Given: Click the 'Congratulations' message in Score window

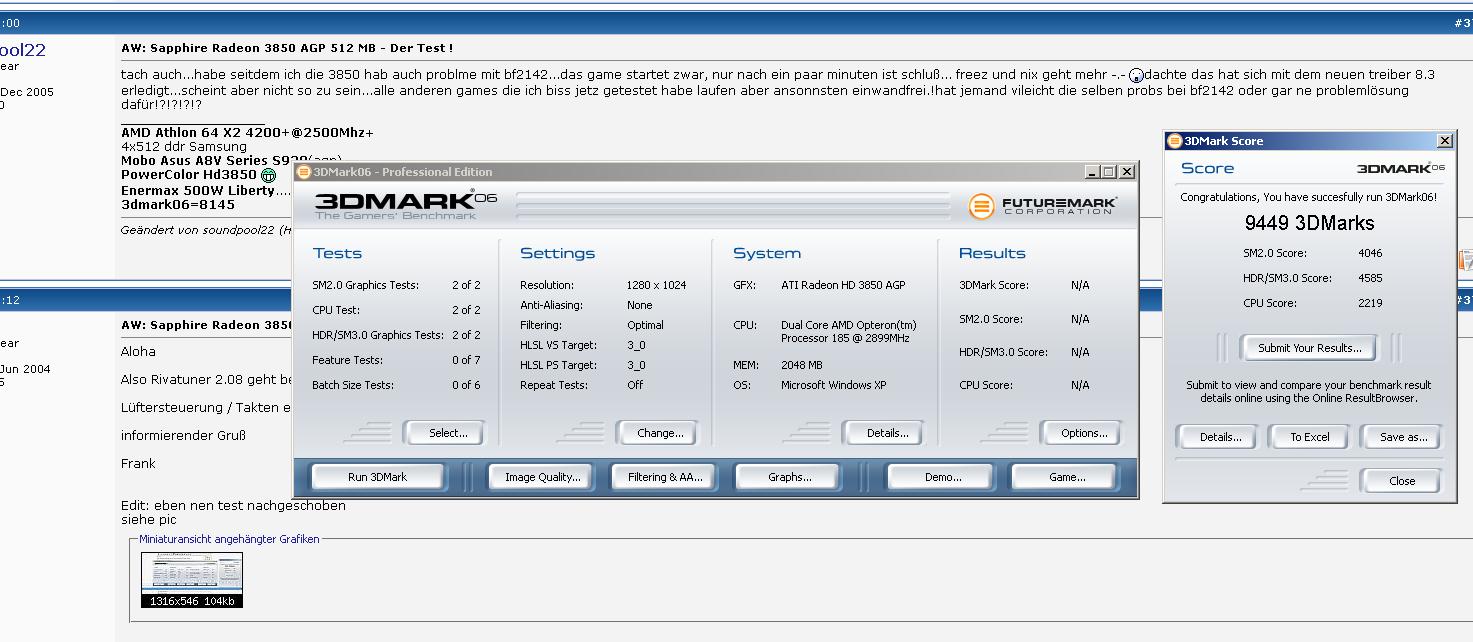Looking at the screenshot, I should point(1308,197).
